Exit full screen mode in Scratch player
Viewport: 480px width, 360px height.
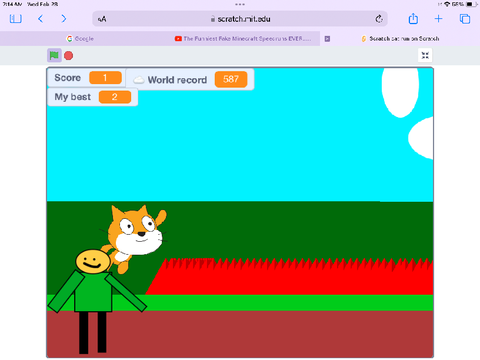click(425, 55)
